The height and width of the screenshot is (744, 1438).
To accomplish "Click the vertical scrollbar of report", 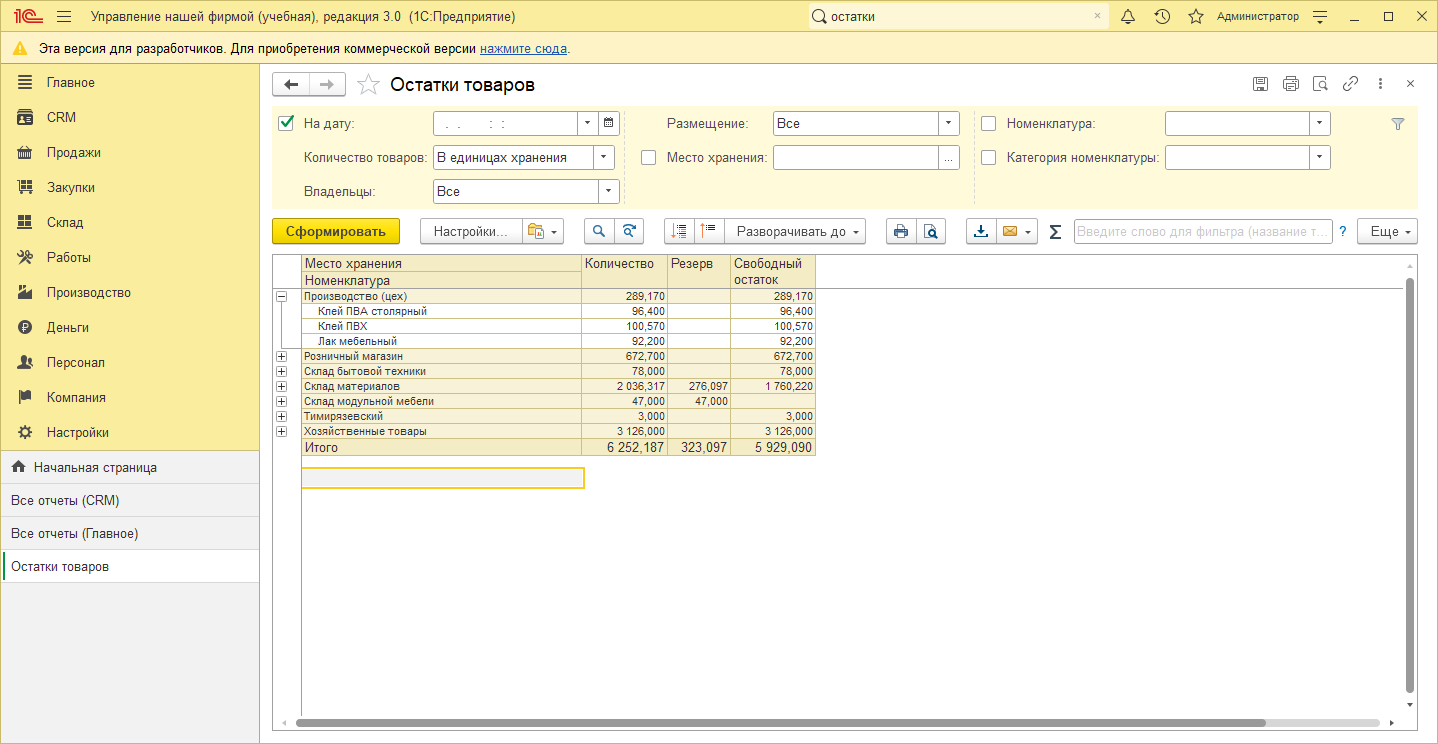I will pyautogui.click(x=1410, y=485).
